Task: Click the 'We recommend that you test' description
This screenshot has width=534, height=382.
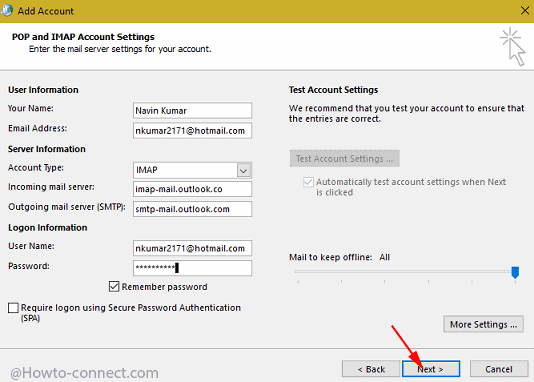Action: click(x=407, y=113)
